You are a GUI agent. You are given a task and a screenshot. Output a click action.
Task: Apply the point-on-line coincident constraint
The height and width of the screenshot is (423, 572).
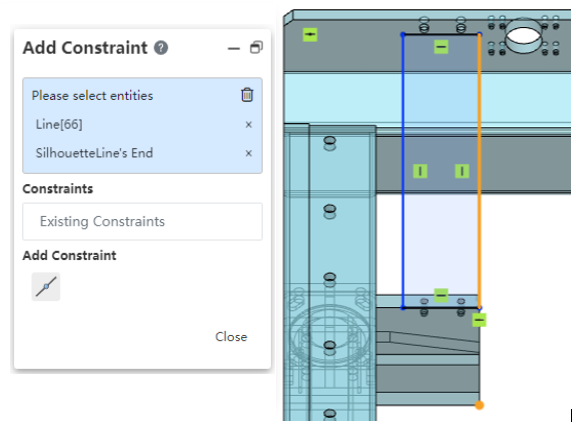pos(46,287)
